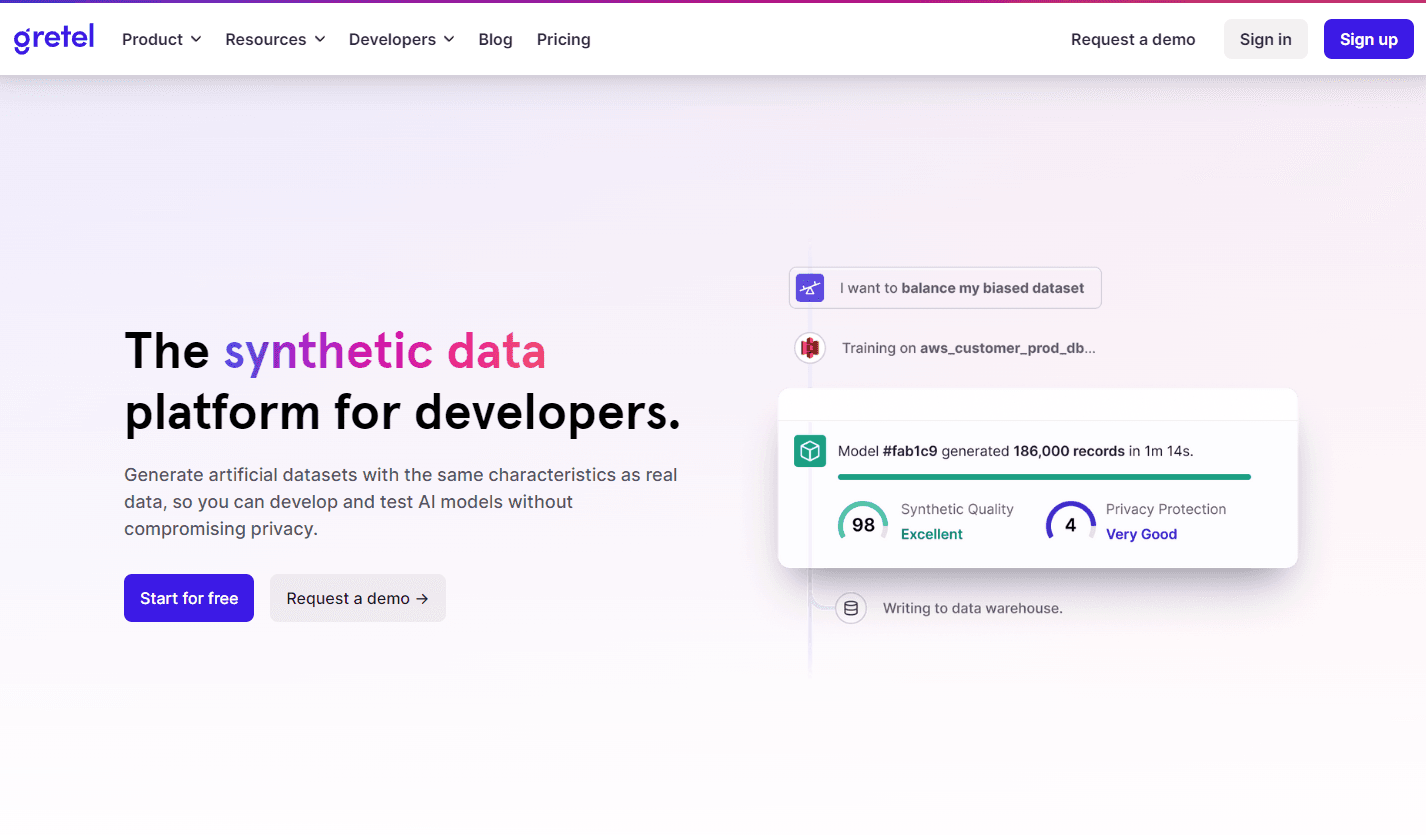Open the Developers dropdown menu
Viewport: 1426px width, 835px height.
pos(401,40)
